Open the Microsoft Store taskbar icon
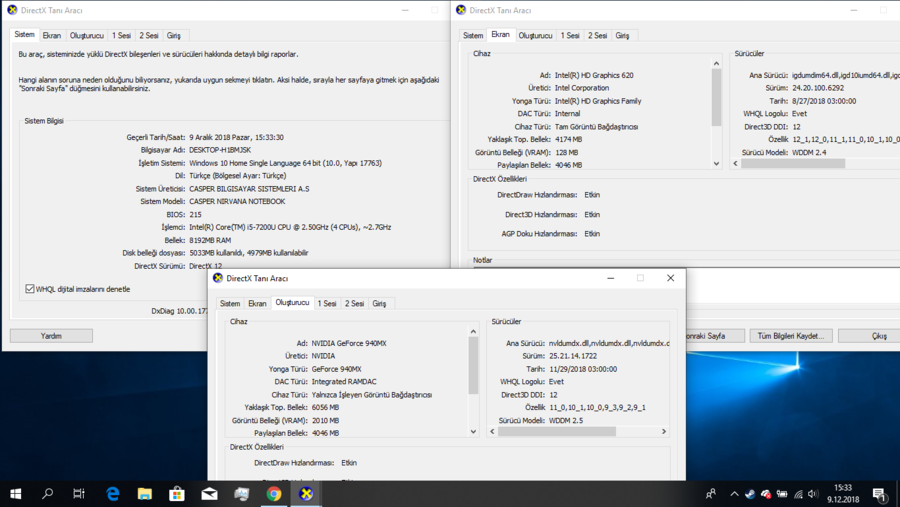Viewport: 900px width, 507px height. tap(177, 494)
